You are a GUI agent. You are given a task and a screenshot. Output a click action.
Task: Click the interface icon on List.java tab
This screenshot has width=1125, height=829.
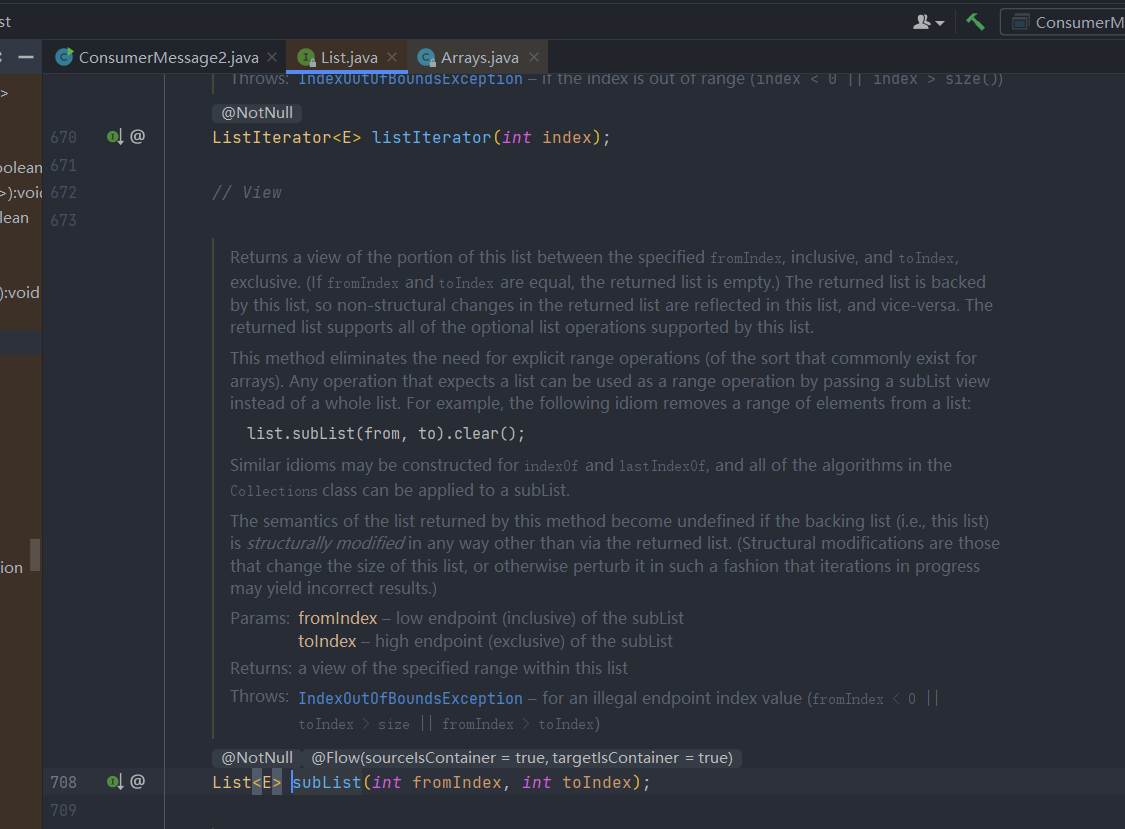tap(306, 57)
